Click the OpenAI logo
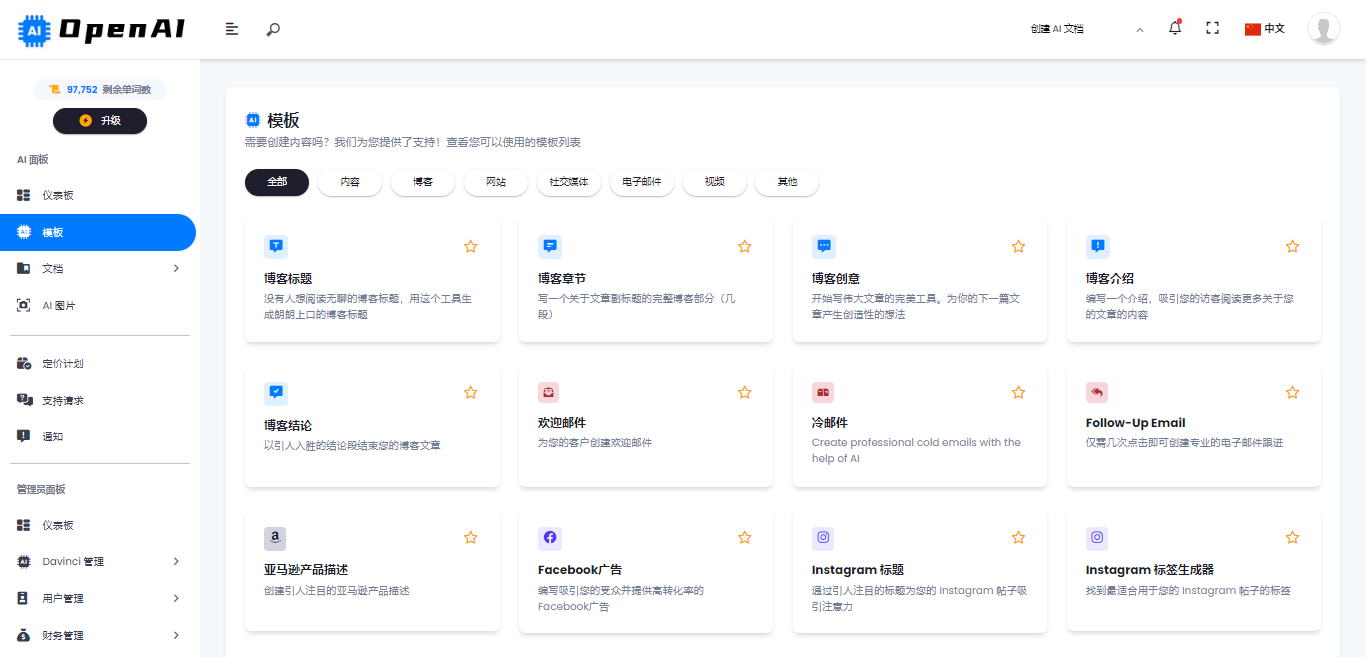This screenshot has width=1366, height=657. (101, 29)
